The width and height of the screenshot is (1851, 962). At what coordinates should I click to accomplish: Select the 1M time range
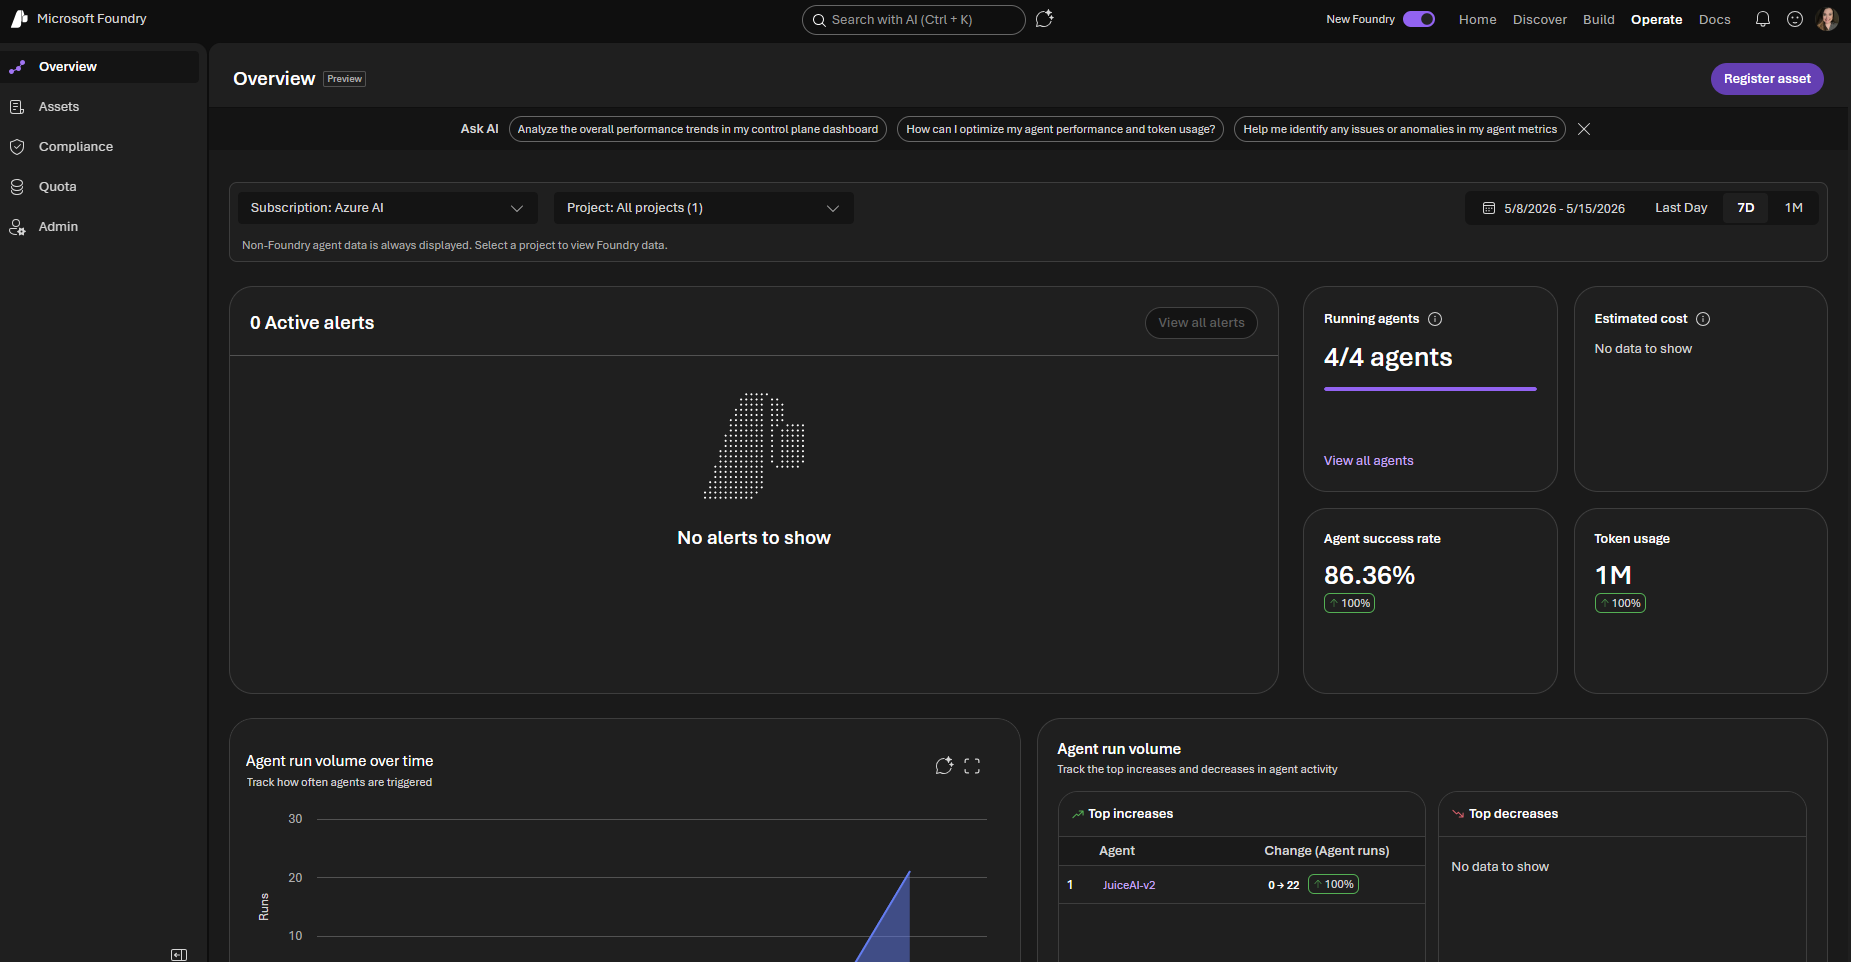click(x=1794, y=208)
